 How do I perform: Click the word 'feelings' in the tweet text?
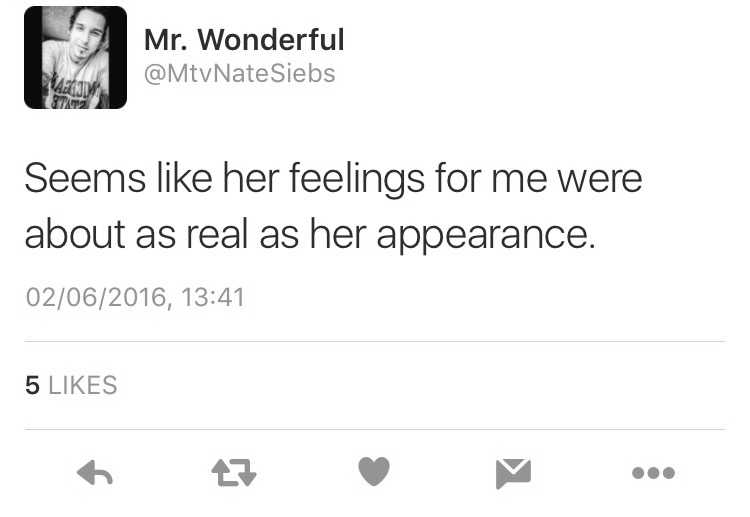357,179
